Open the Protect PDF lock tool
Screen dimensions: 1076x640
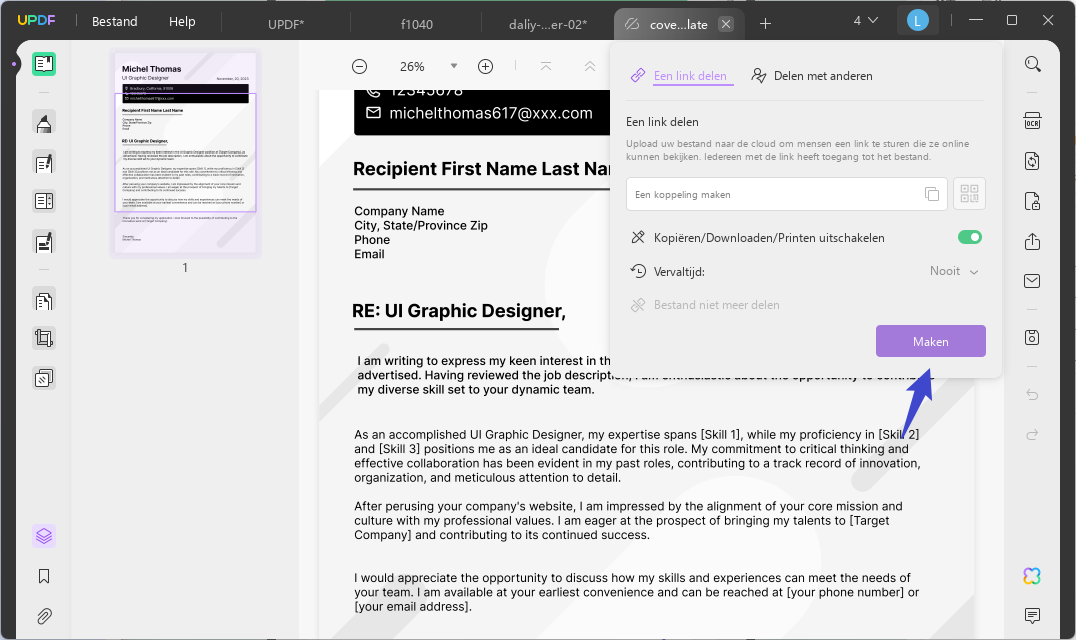pos(1032,202)
